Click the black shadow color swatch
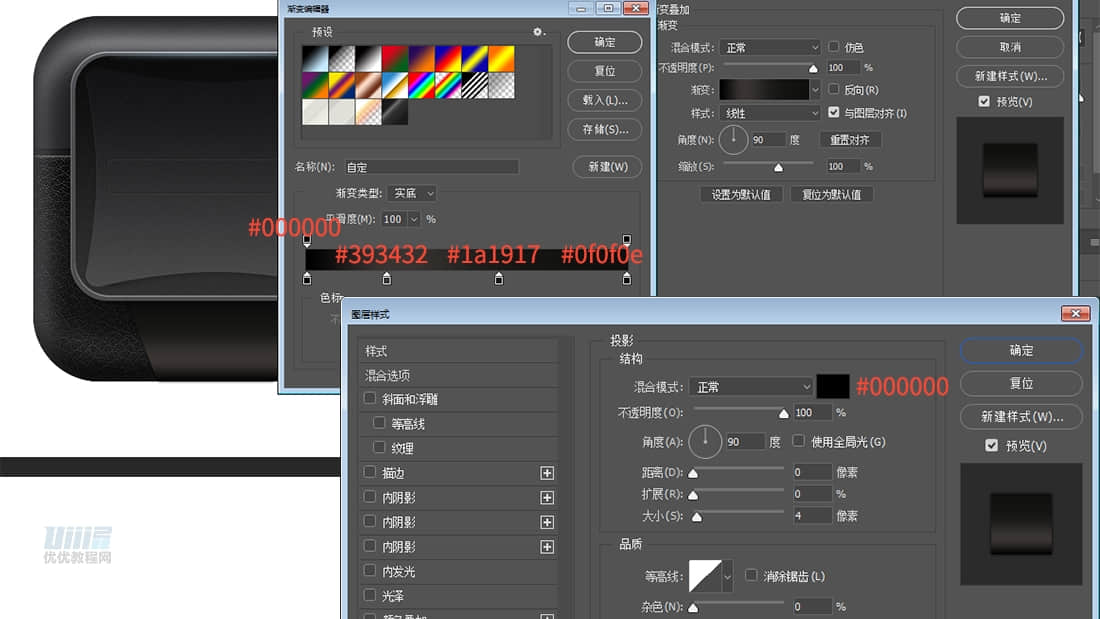 [833, 387]
